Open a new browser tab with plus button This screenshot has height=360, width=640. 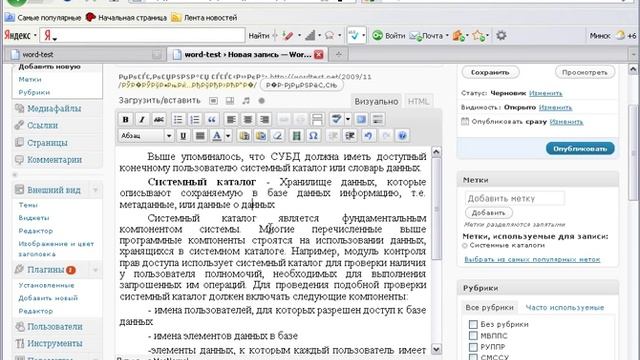[x=338, y=54]
